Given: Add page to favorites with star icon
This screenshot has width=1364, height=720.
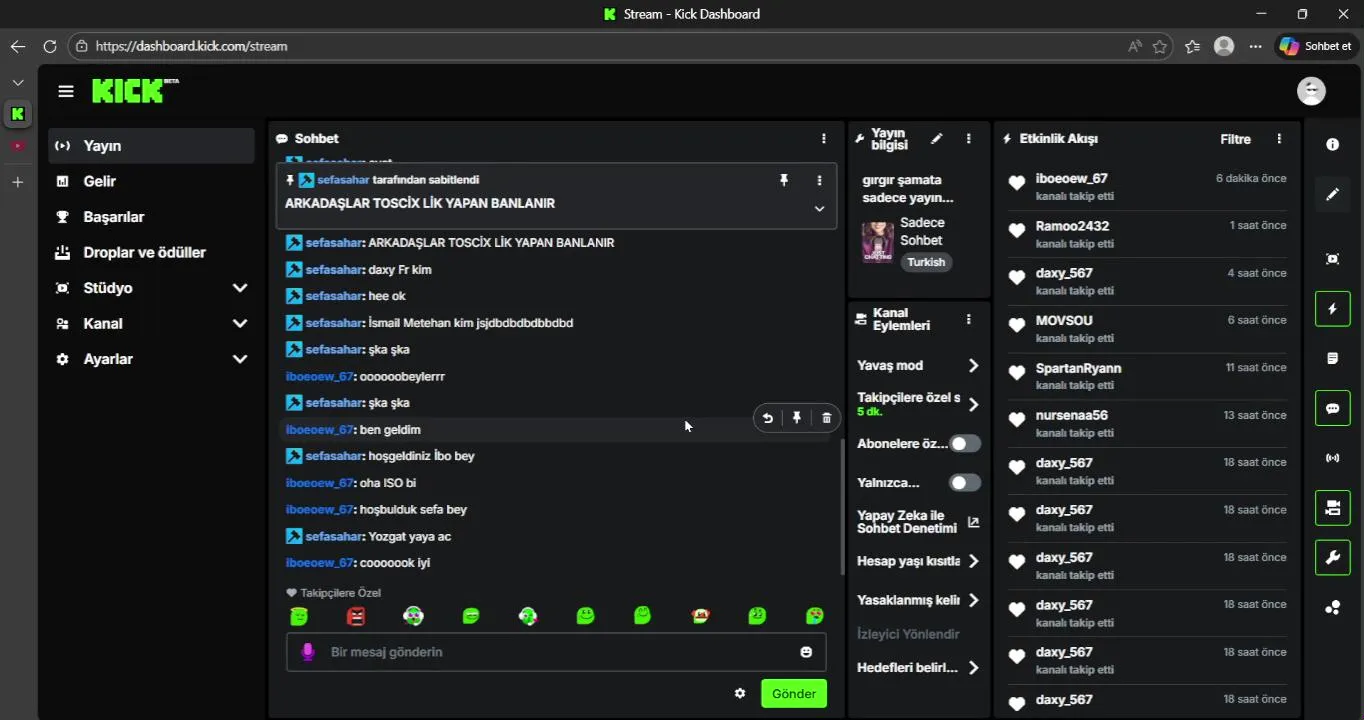Looking at the screenshot, I should click(x=1159, y=46).
